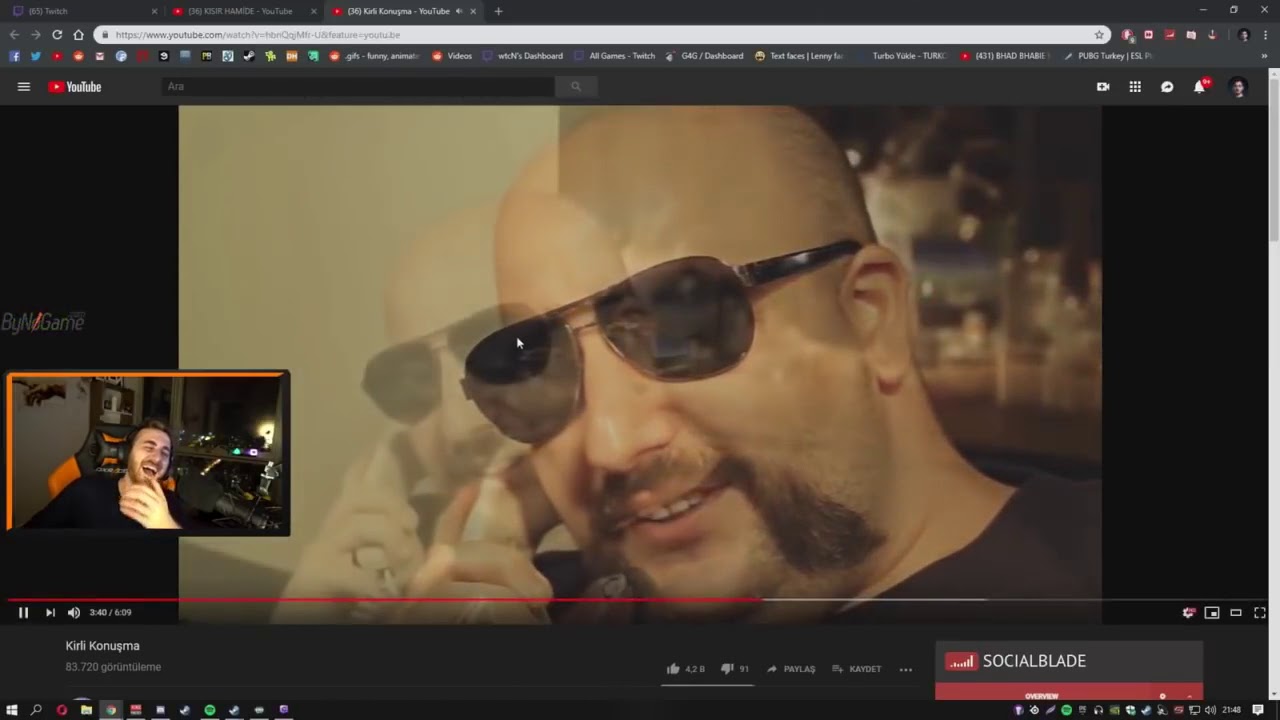Open the Turbo Yükle bookmark
The image size is (1280, 720).
pos(901,56)
